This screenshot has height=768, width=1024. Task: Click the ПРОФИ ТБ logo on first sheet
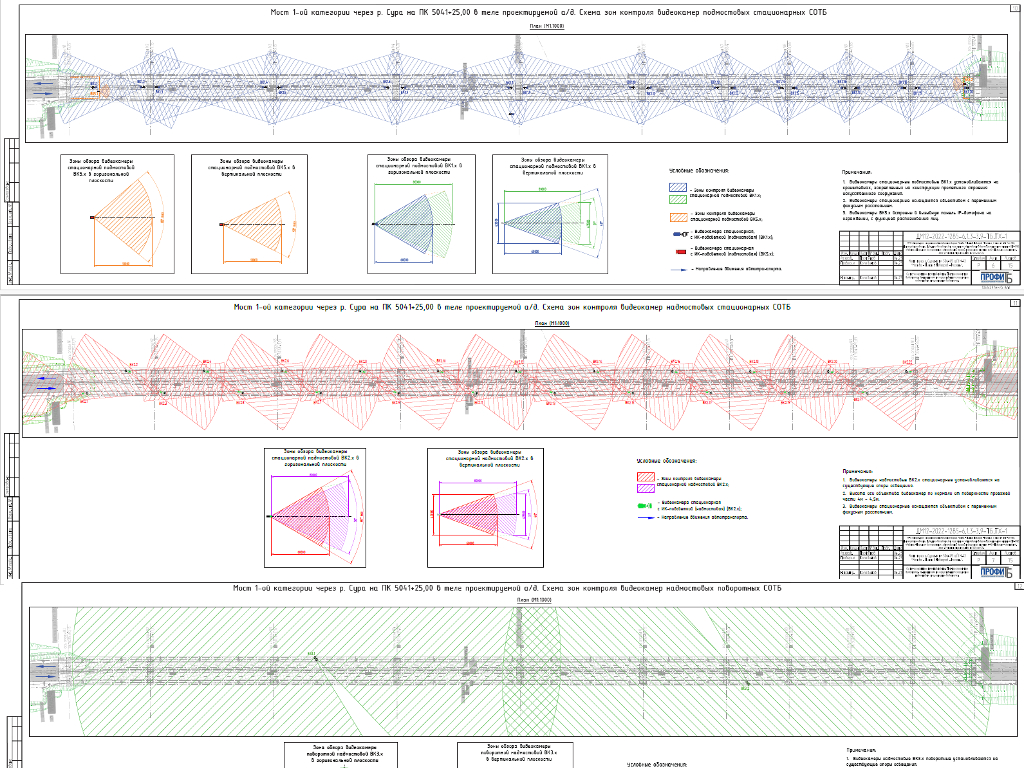pyautogui.click(x=995, y=277)
